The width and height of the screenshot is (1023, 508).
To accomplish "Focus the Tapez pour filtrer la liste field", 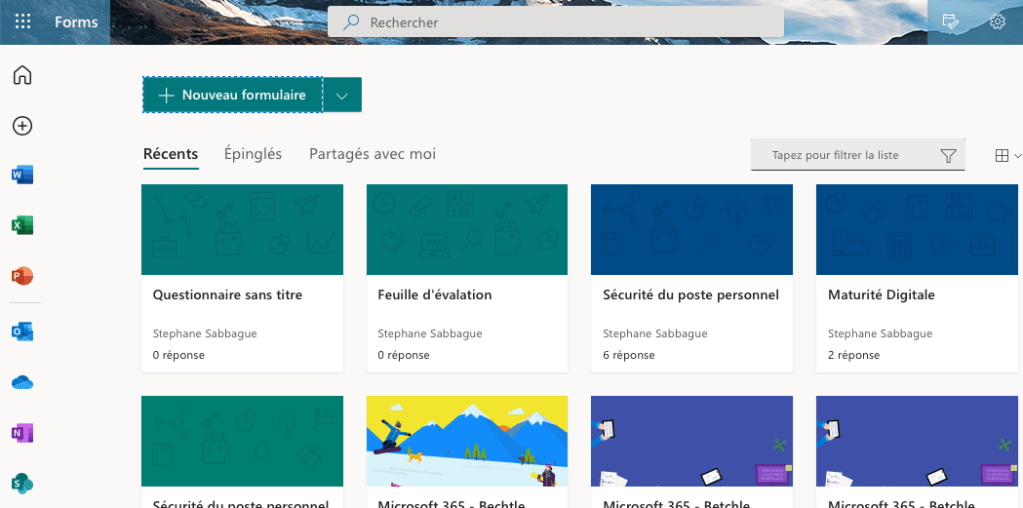I will 848,155.
